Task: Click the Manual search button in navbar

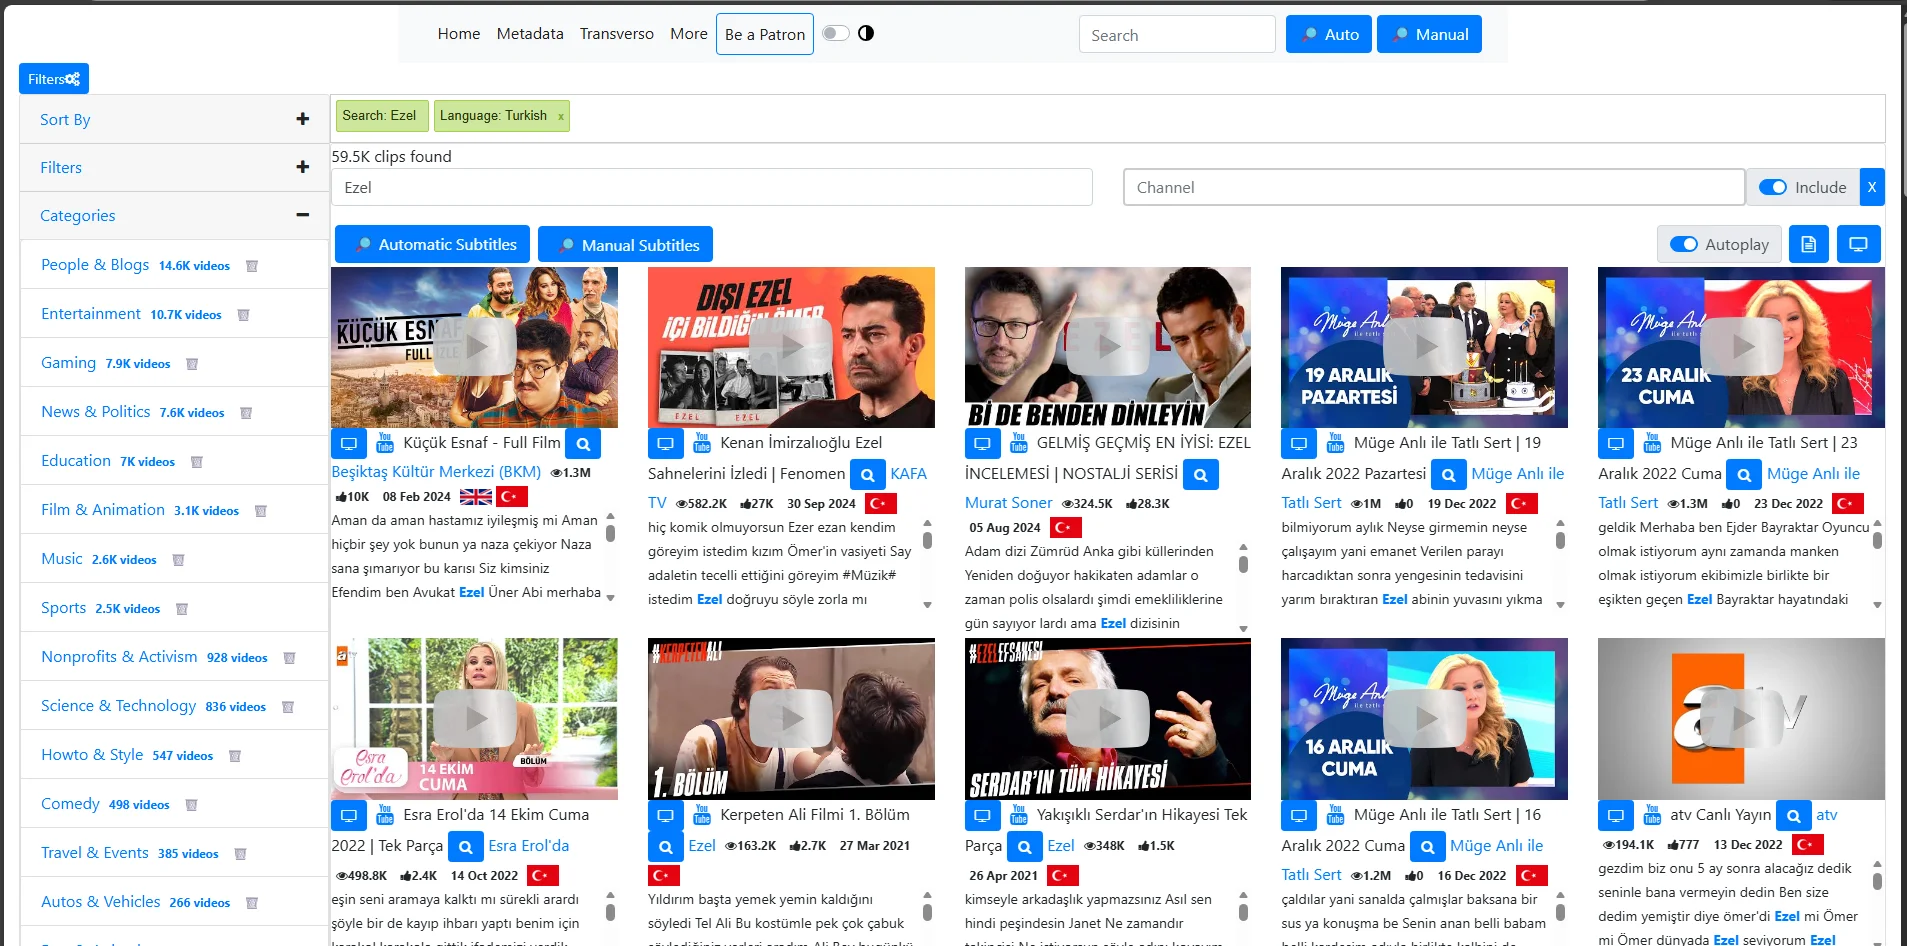Action: pos(1429,34)
